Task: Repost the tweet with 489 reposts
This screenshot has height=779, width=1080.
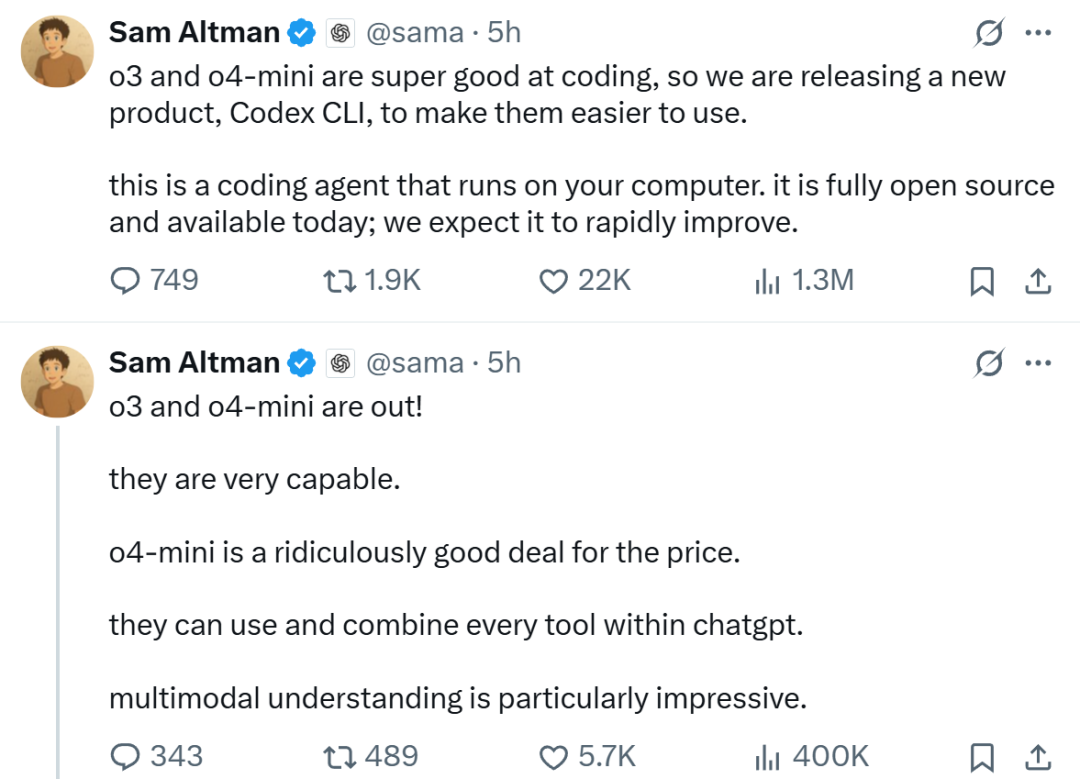Action: point(371,756)
